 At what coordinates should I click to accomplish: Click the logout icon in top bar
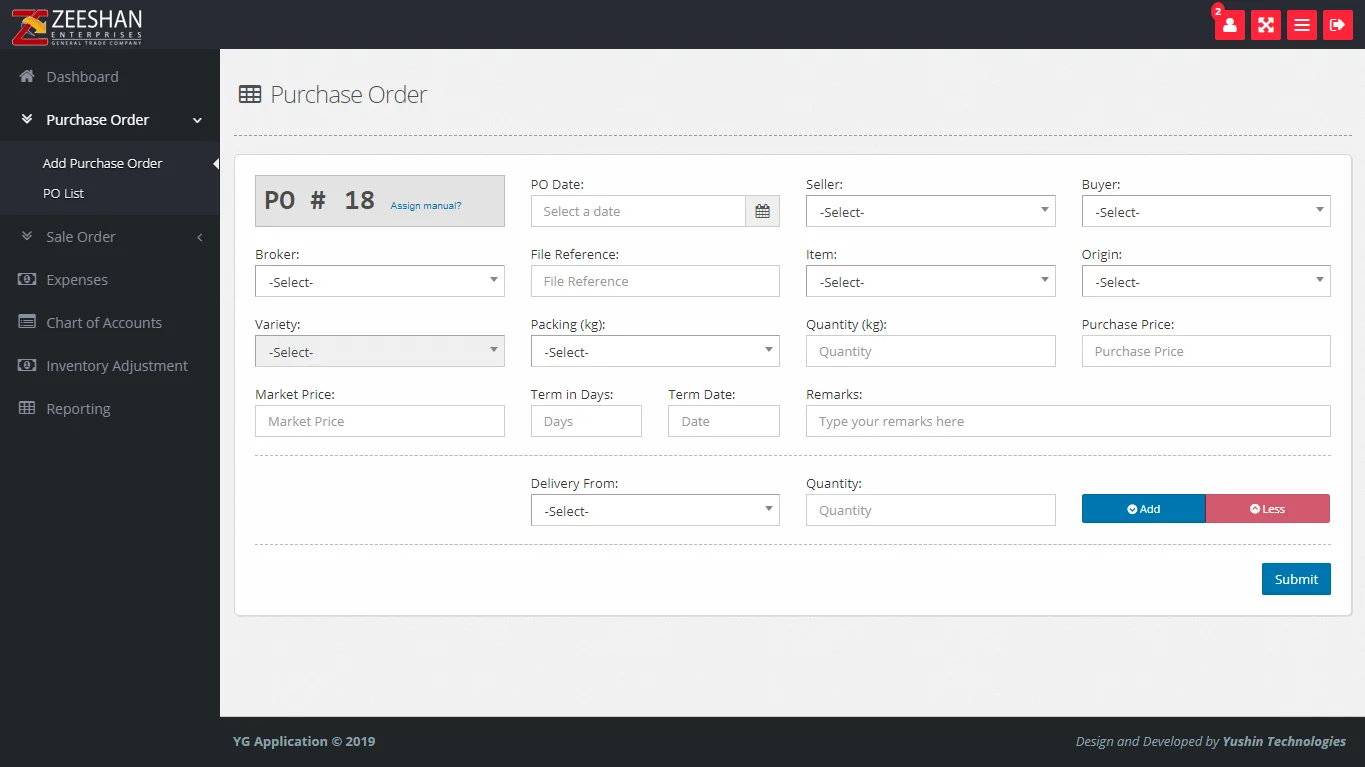pos(1337,25)
